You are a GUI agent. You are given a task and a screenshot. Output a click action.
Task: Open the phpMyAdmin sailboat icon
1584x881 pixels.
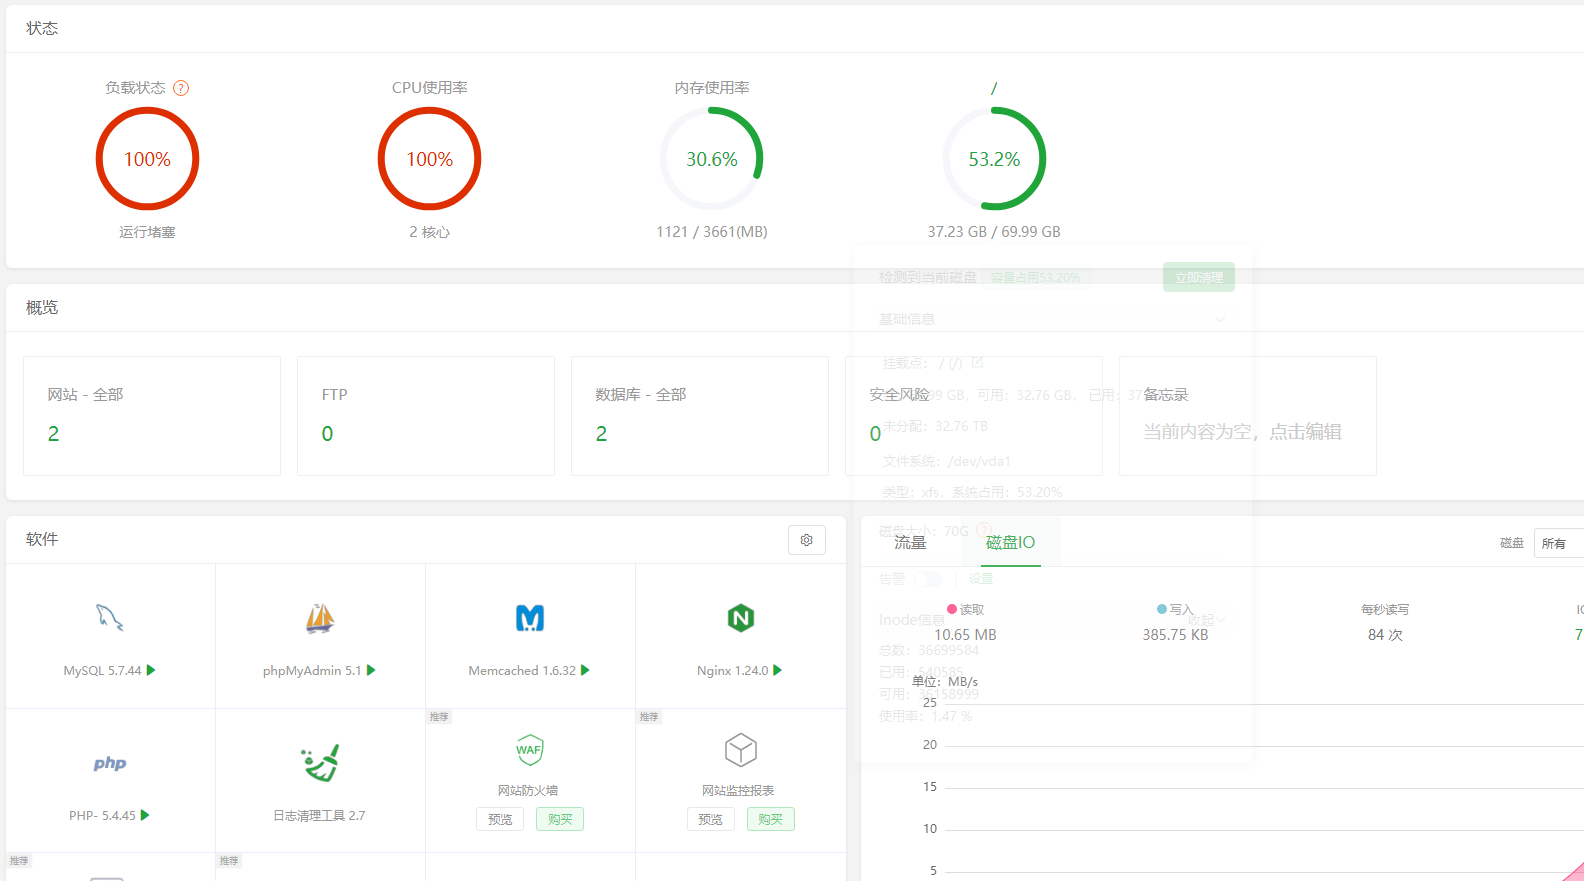coord(320,618)
